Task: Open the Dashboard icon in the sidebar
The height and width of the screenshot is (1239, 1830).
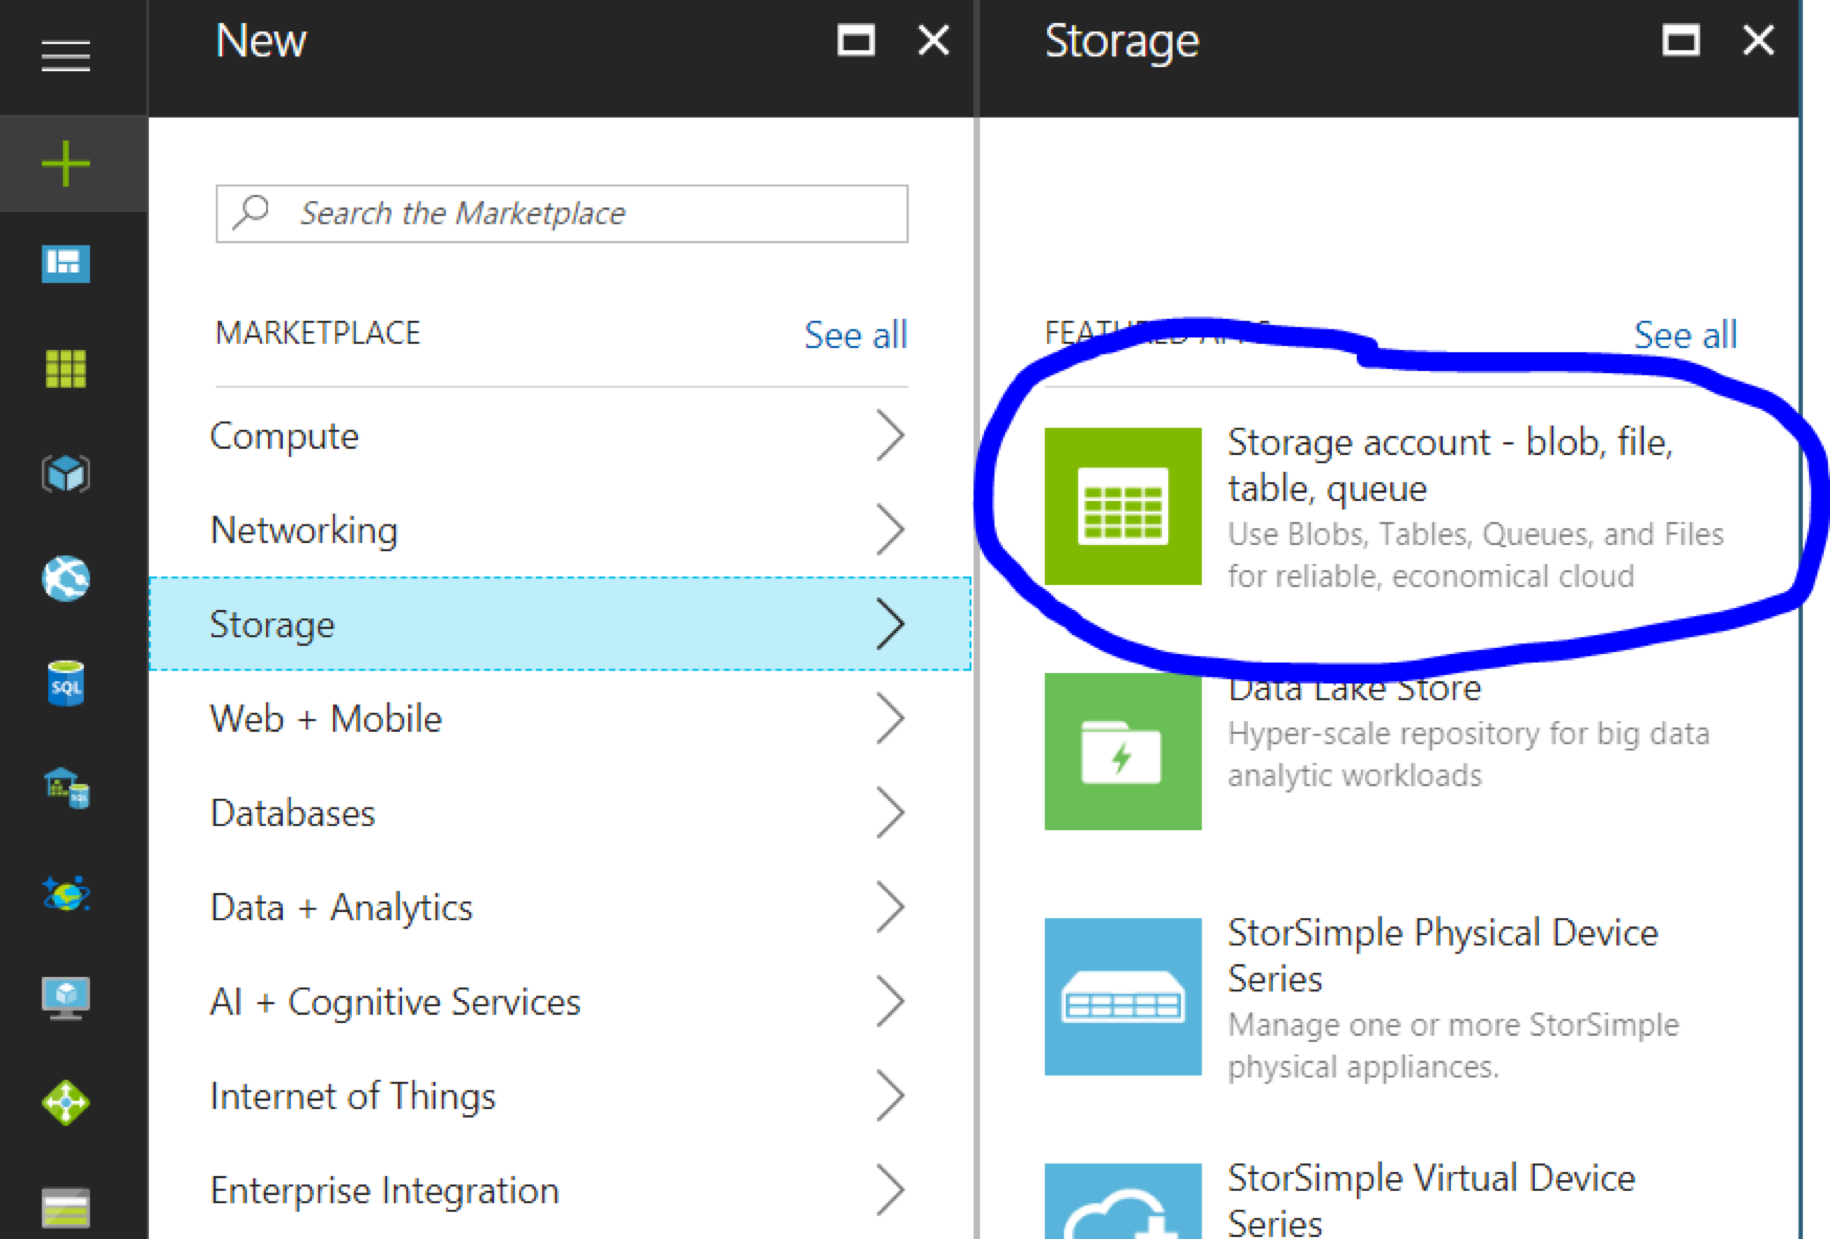Action: click(66, 264)
